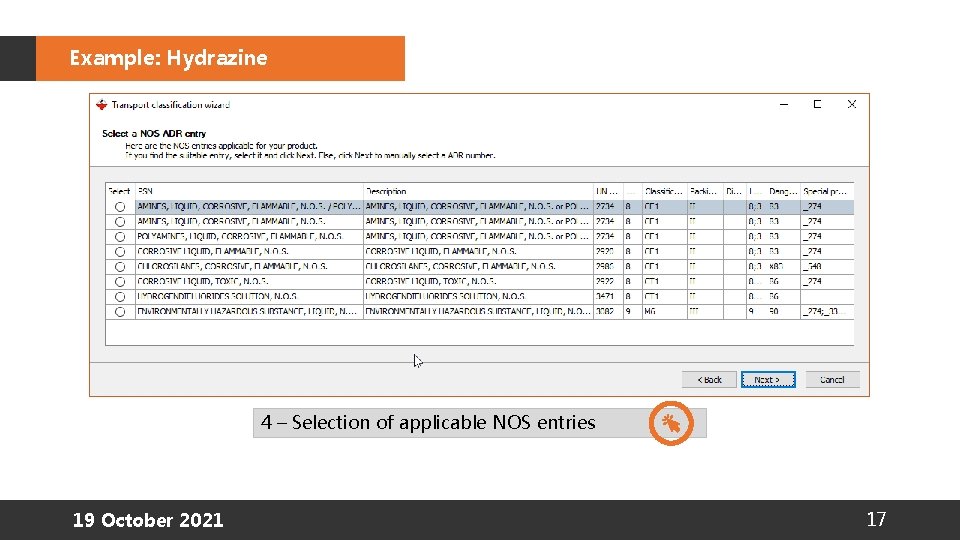Image resolution: width=960 pixels, height=540 pixels.
Task: Select radio for AMINES / POLYAMINES combined entry
Action: [x=120, y=207]
